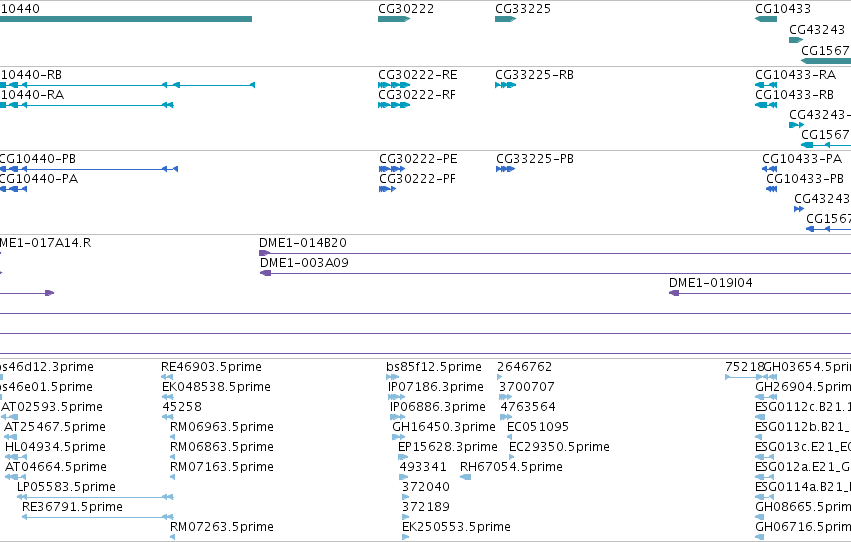Click EST RE46903.5prime label
851x542 pixels.
pos(211,367)
